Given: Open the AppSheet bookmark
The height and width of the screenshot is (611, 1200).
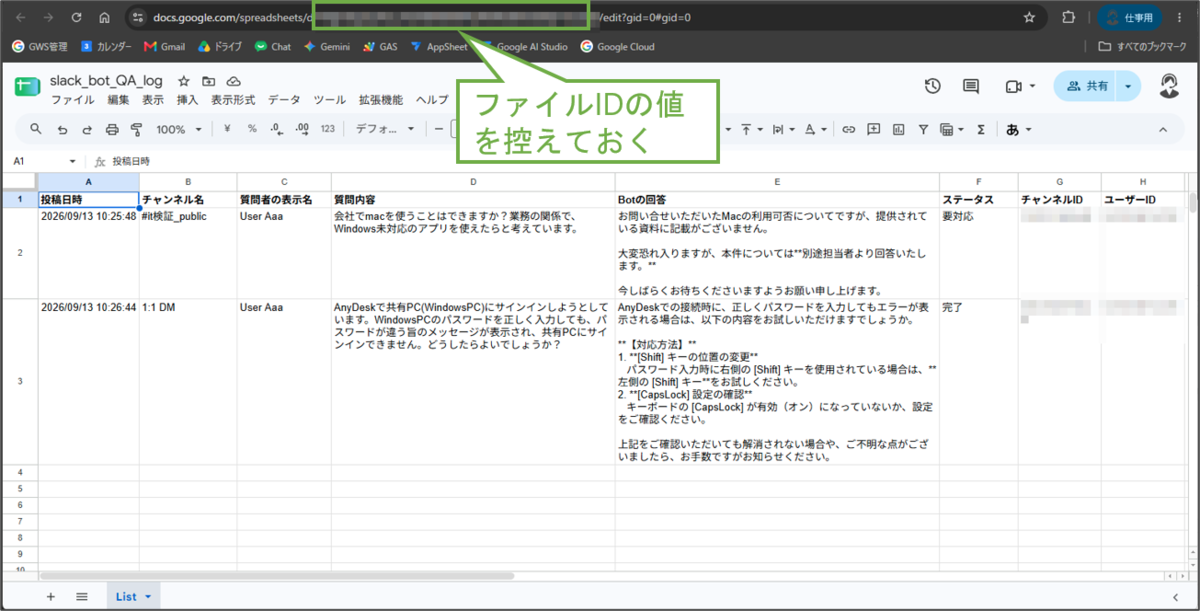Looking at the screenshot, I should coord(438,46).
